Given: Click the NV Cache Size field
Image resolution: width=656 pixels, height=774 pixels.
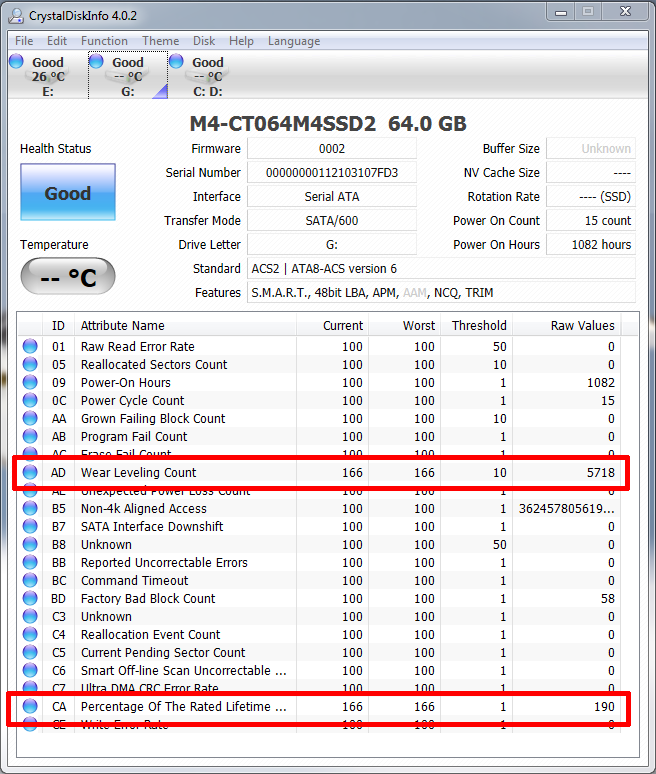Looking at the screenshot, I should [591, 173].
